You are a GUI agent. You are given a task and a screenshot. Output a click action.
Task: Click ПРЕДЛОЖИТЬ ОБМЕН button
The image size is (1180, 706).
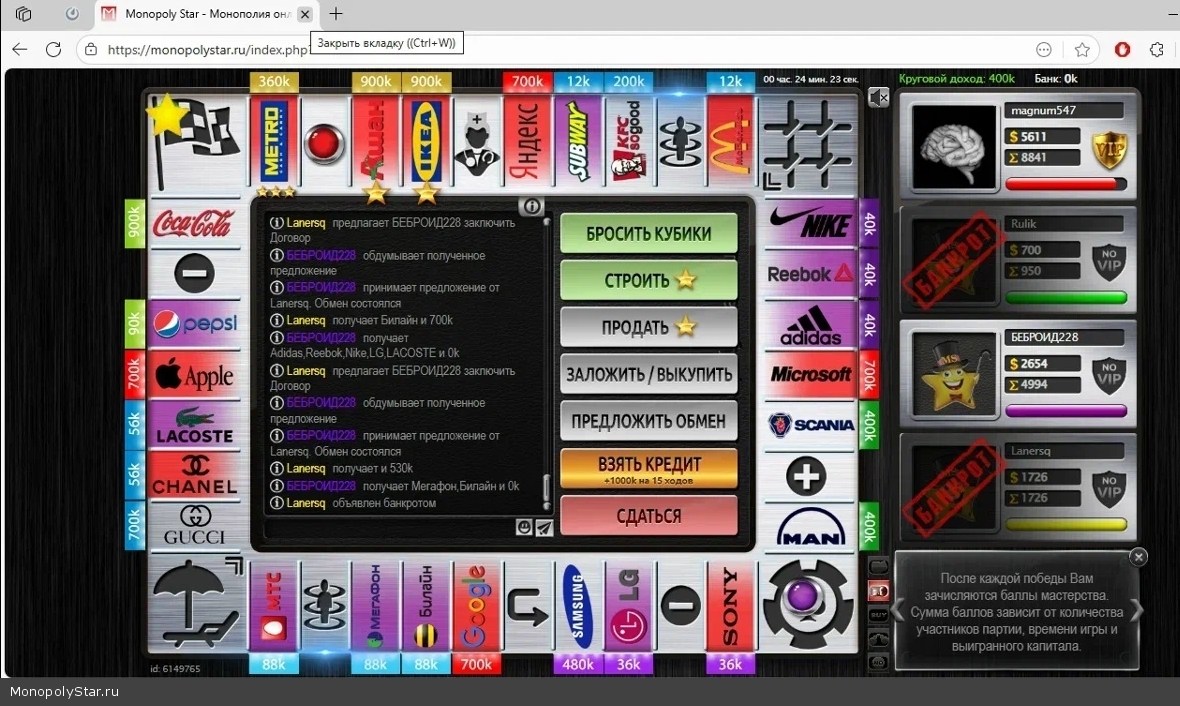click(x=649, y=421)
